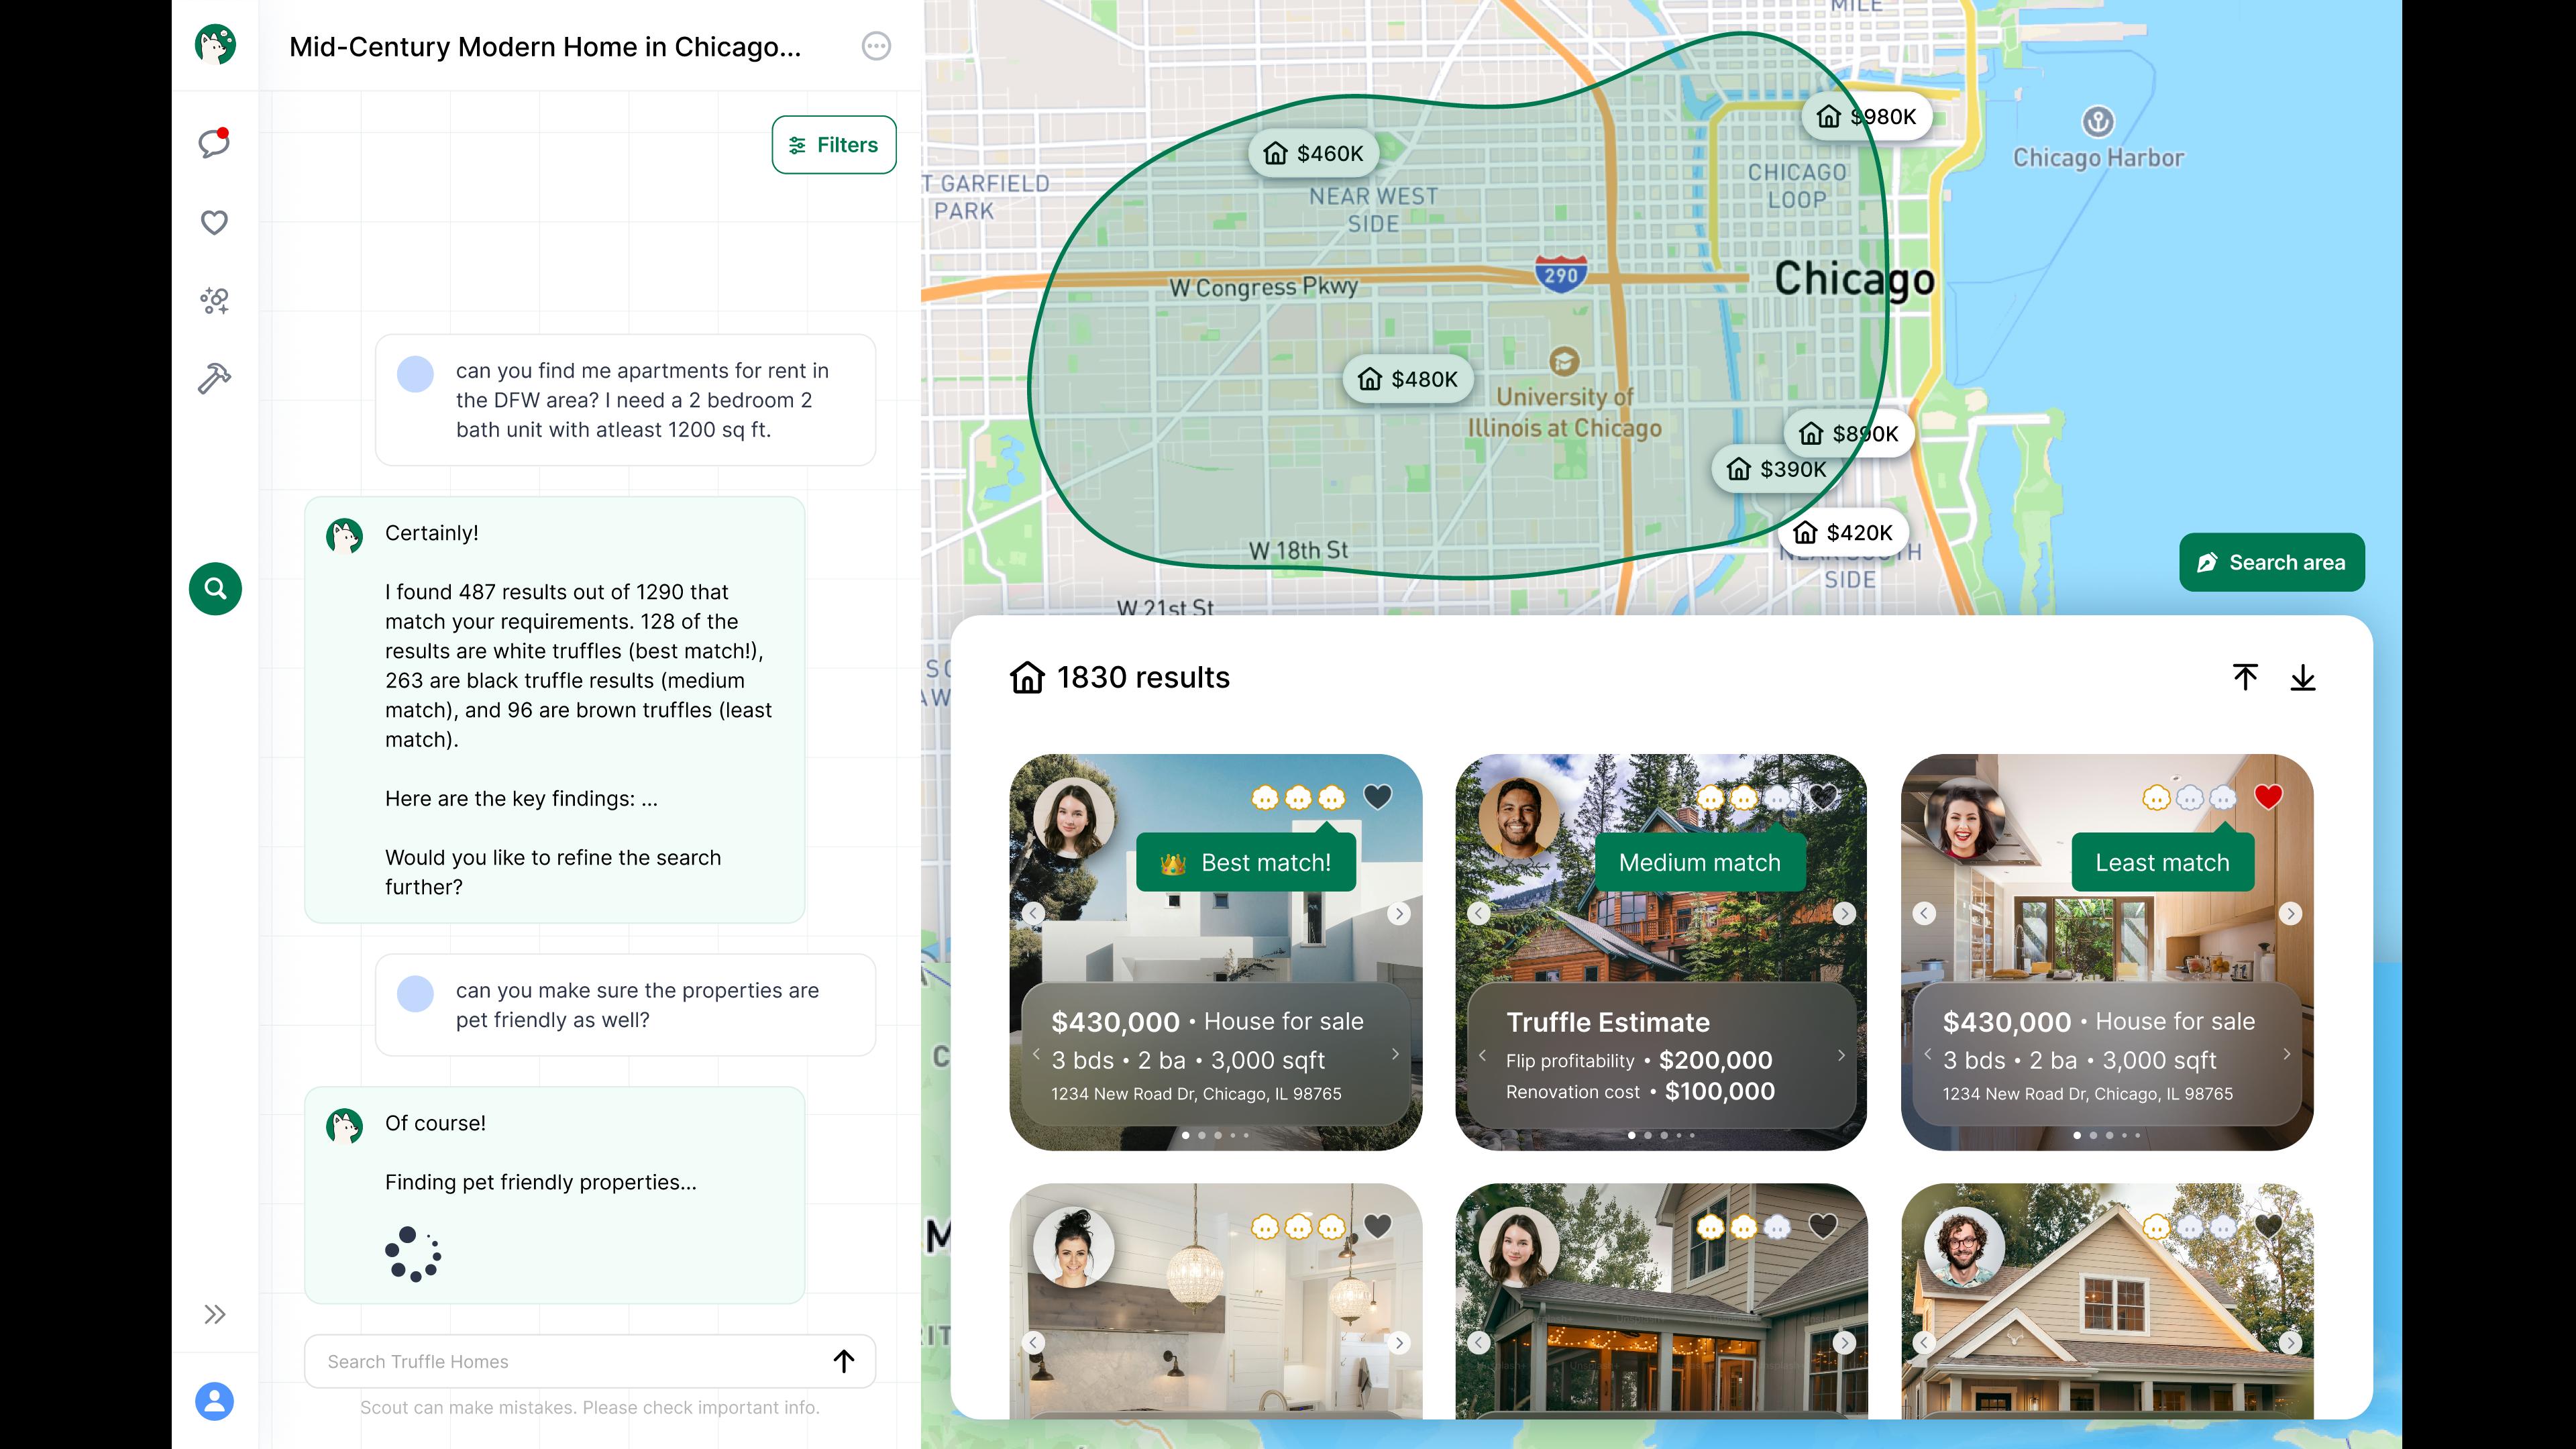Toggle the heart on the Medium match listing
The height and width of the screenshot is (1449, 2576).
(1823, 797)
